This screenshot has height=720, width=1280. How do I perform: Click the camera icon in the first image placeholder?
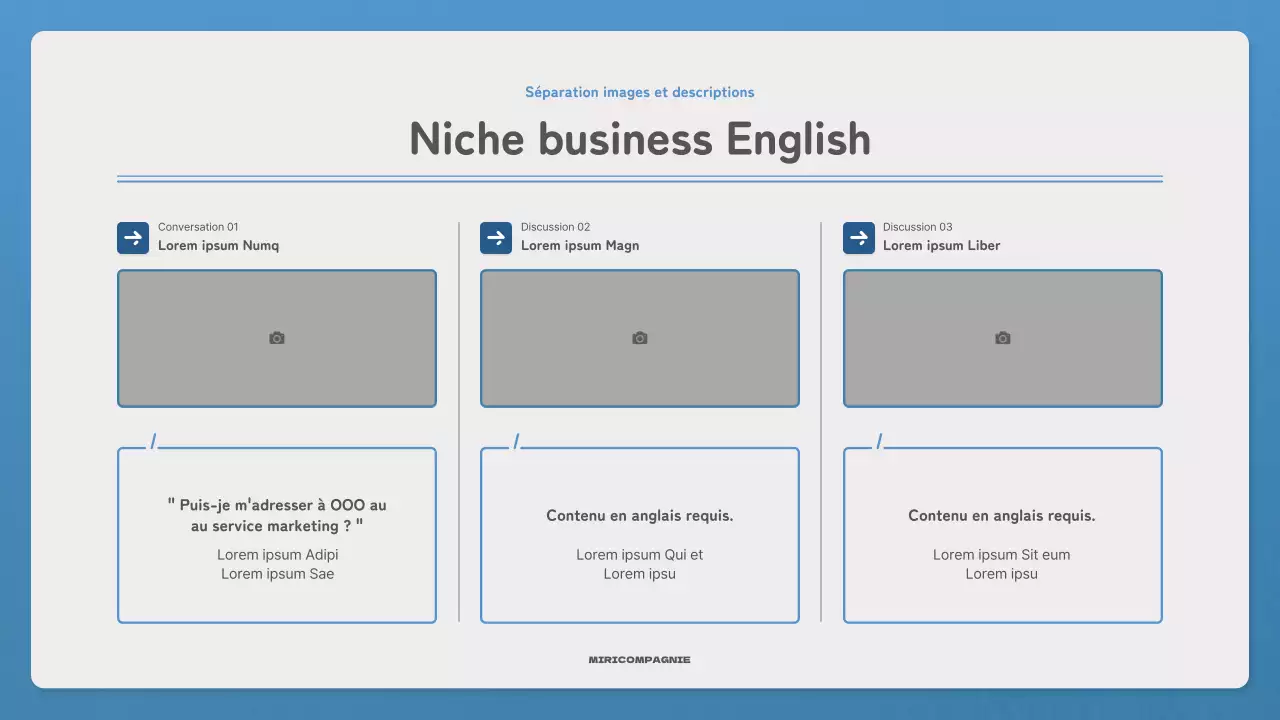277,339
